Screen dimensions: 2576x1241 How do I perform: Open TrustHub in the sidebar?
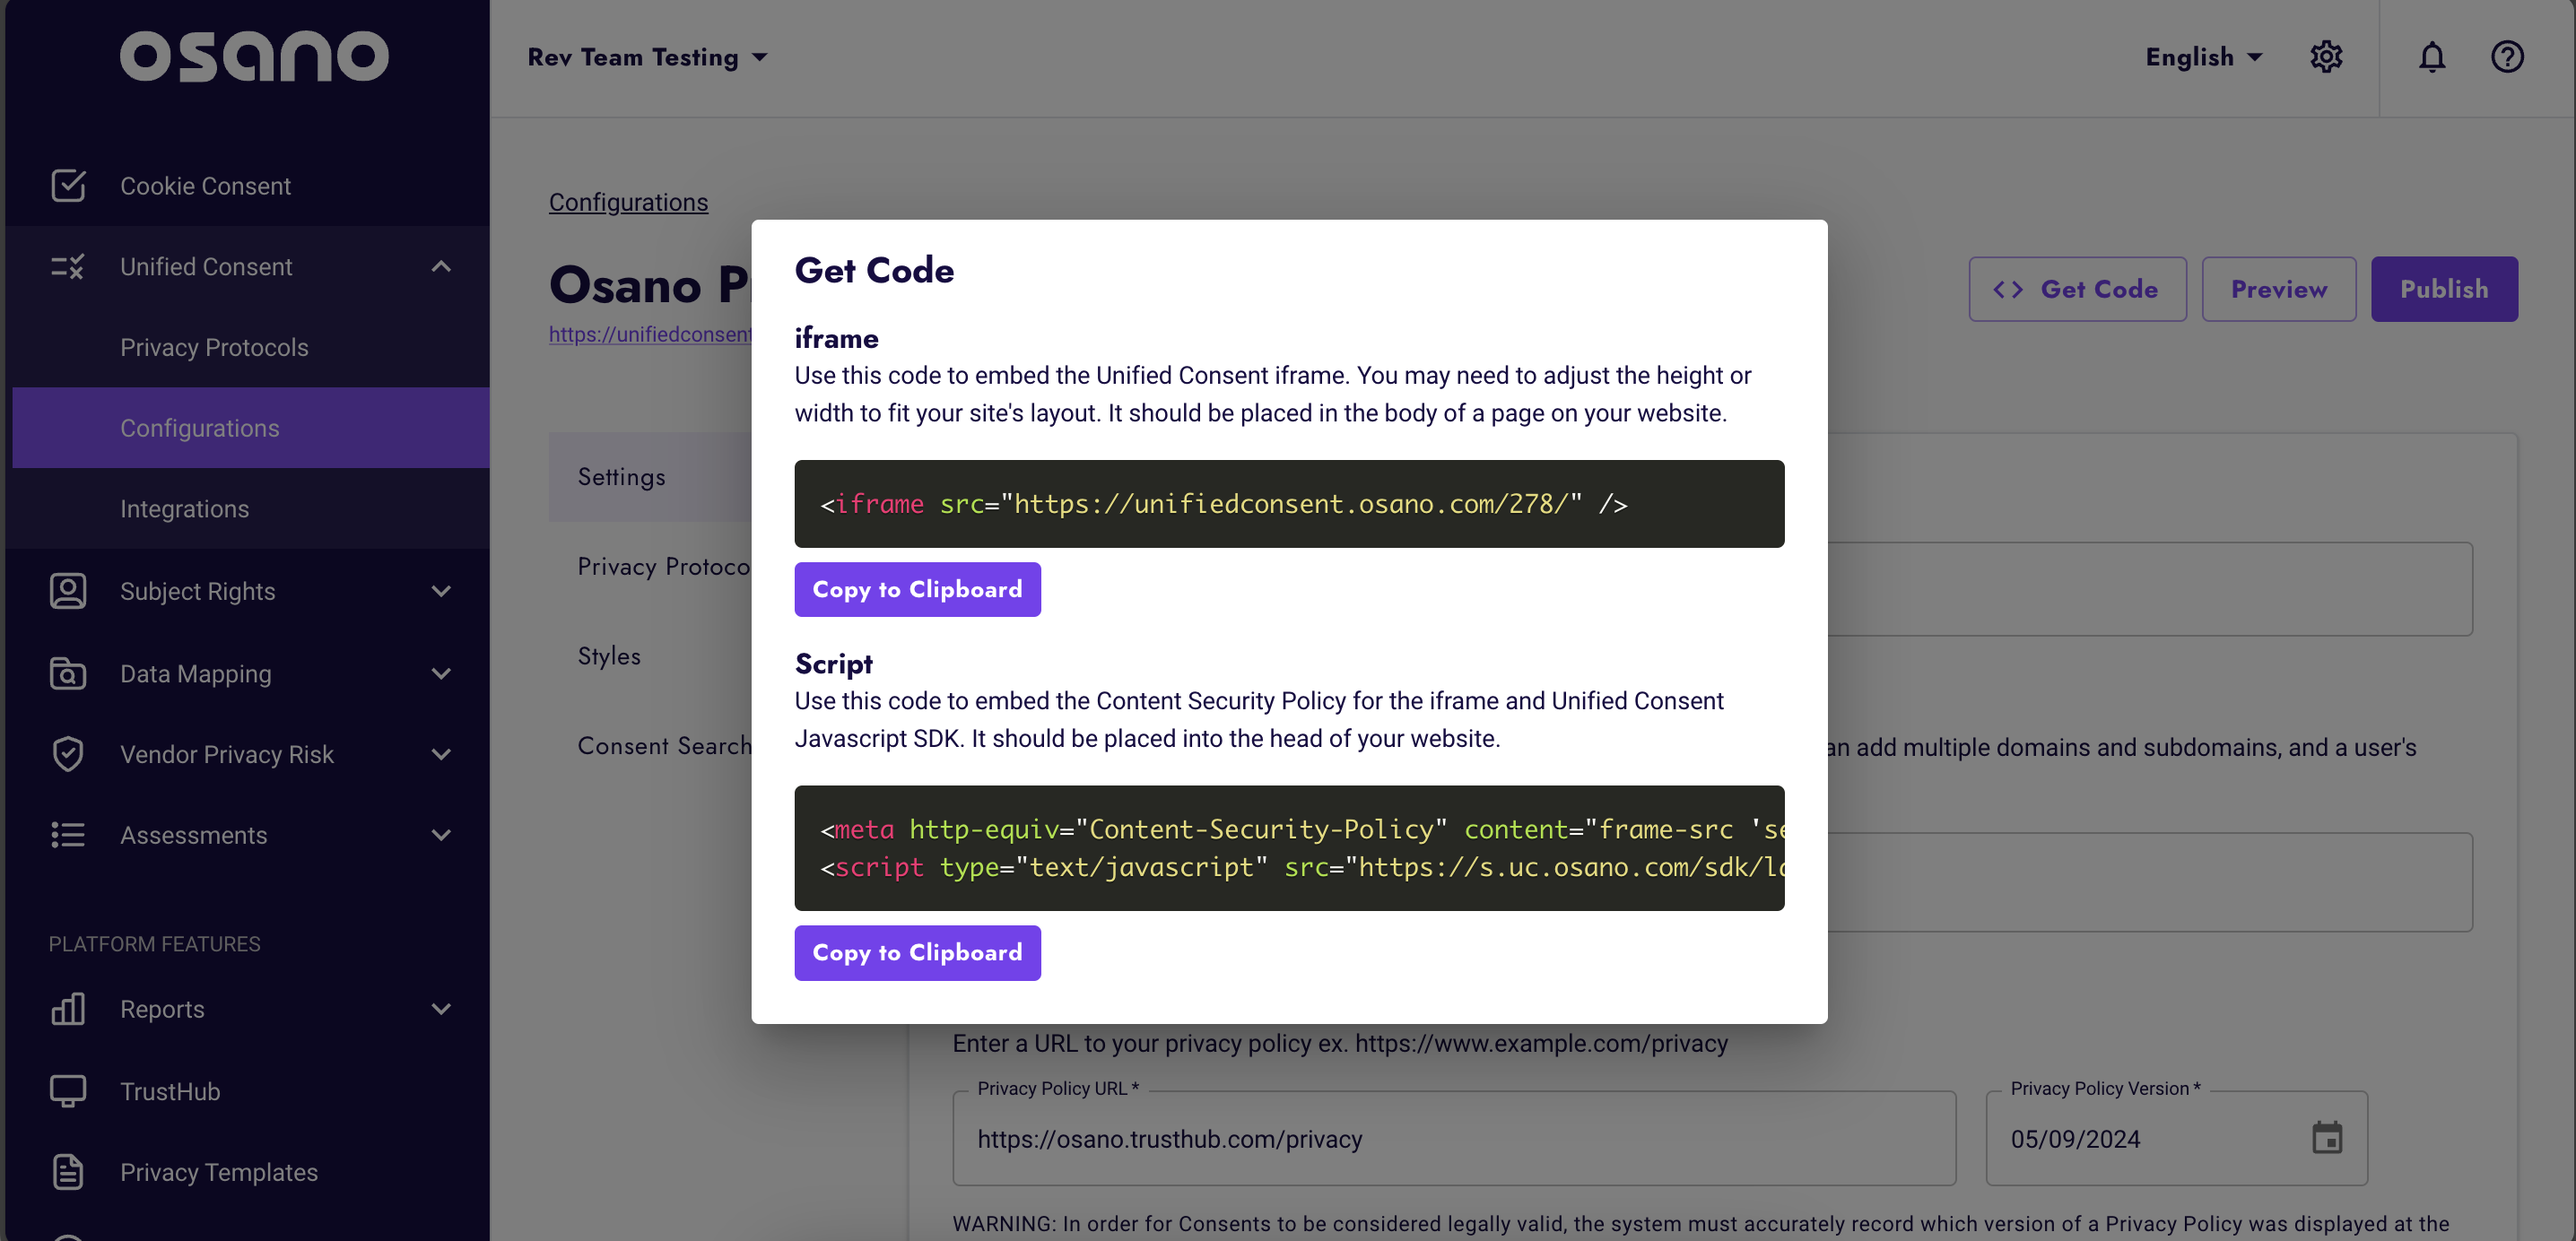point(170,1090)
